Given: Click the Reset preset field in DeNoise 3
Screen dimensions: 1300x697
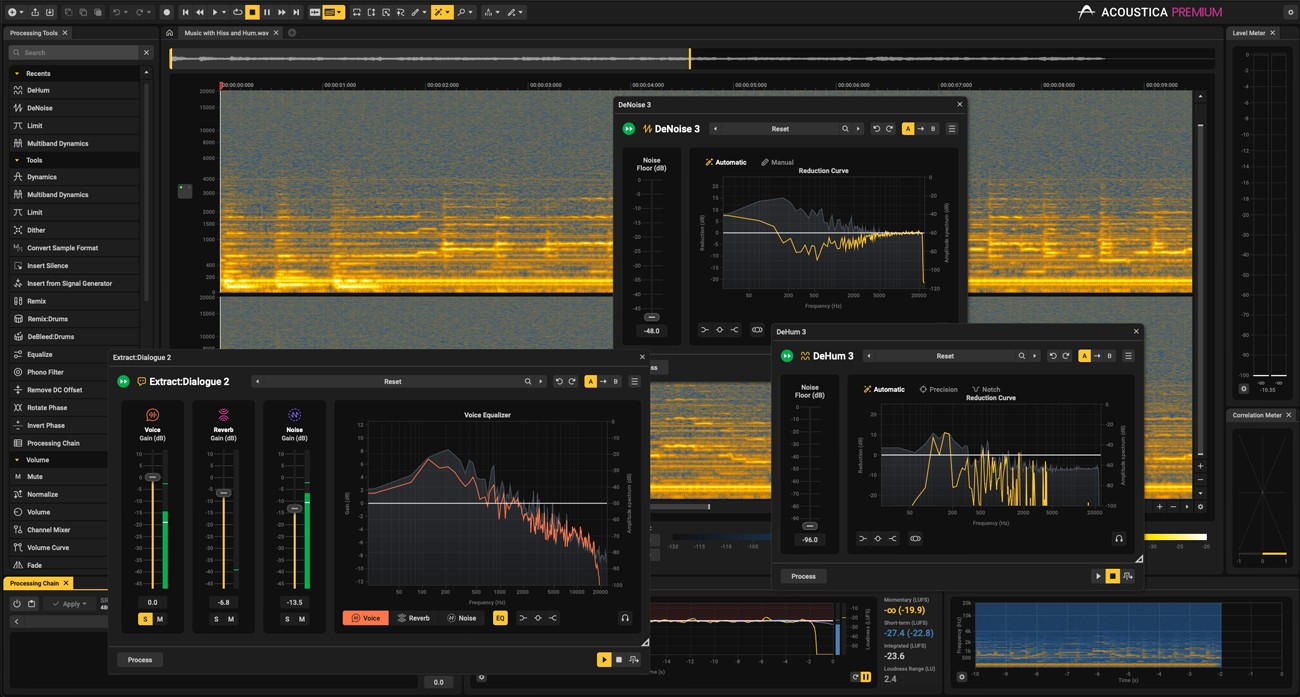Looking at the screenshot, I should [x=780, y=129].
